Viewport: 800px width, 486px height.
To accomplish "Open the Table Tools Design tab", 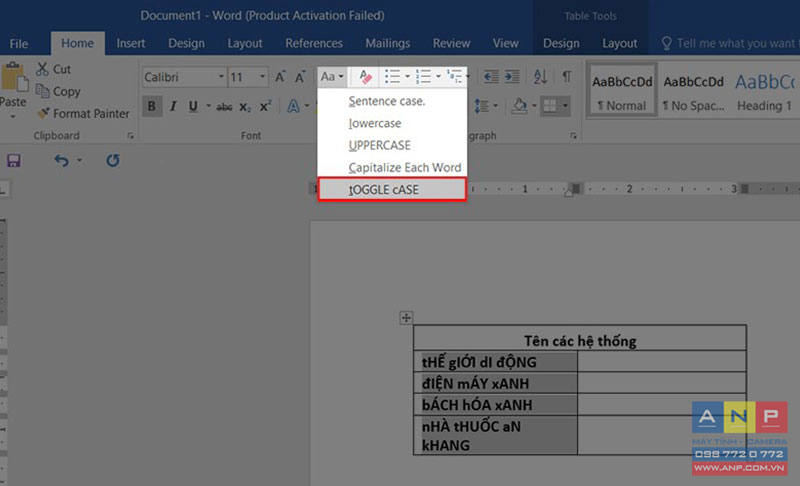I will [x=561, y=43].
